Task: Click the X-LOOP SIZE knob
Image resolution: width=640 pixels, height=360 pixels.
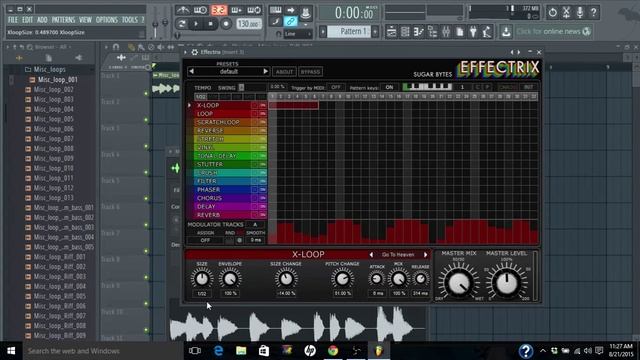Action: pyautogui.click(x=202, y=279)
